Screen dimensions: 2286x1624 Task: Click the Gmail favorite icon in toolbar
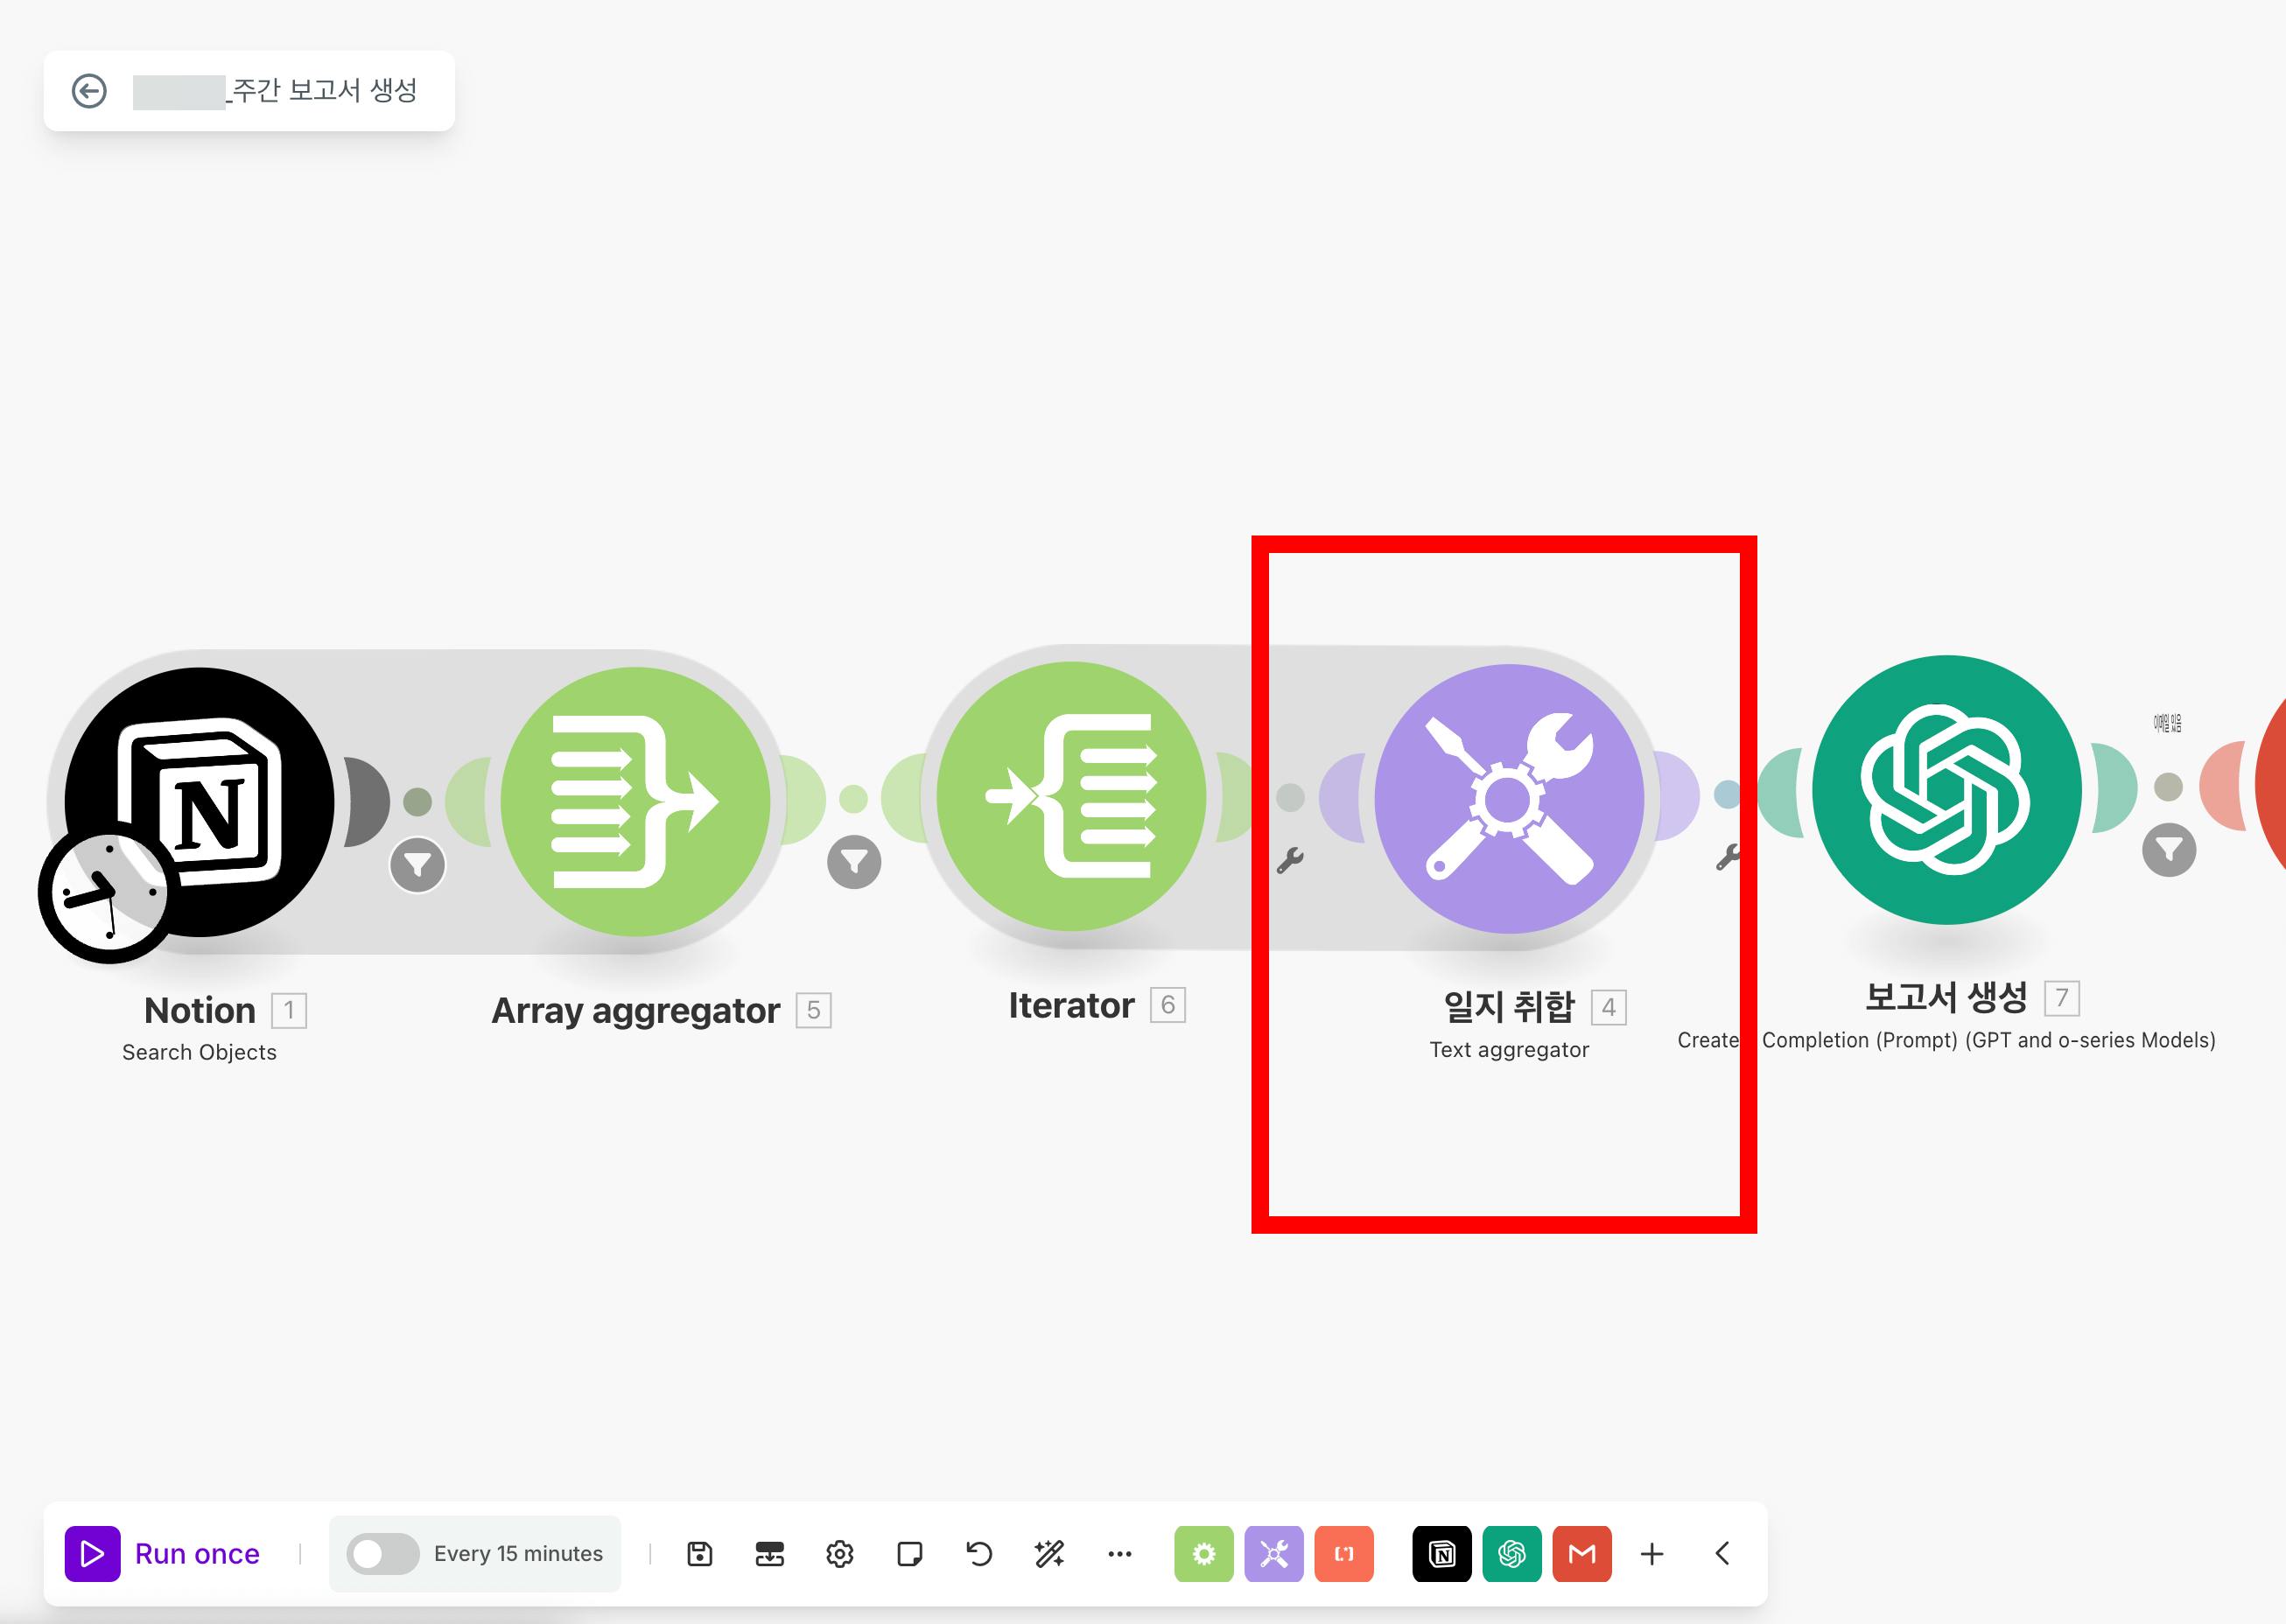(1581, 1553)
